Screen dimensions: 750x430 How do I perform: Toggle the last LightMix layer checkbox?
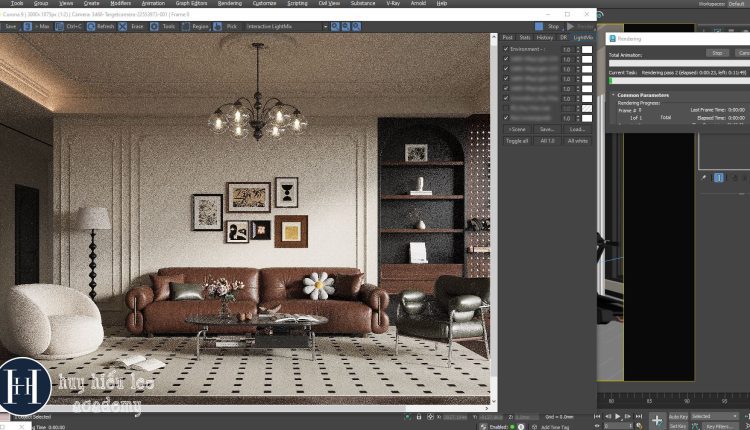click(506, 118)
